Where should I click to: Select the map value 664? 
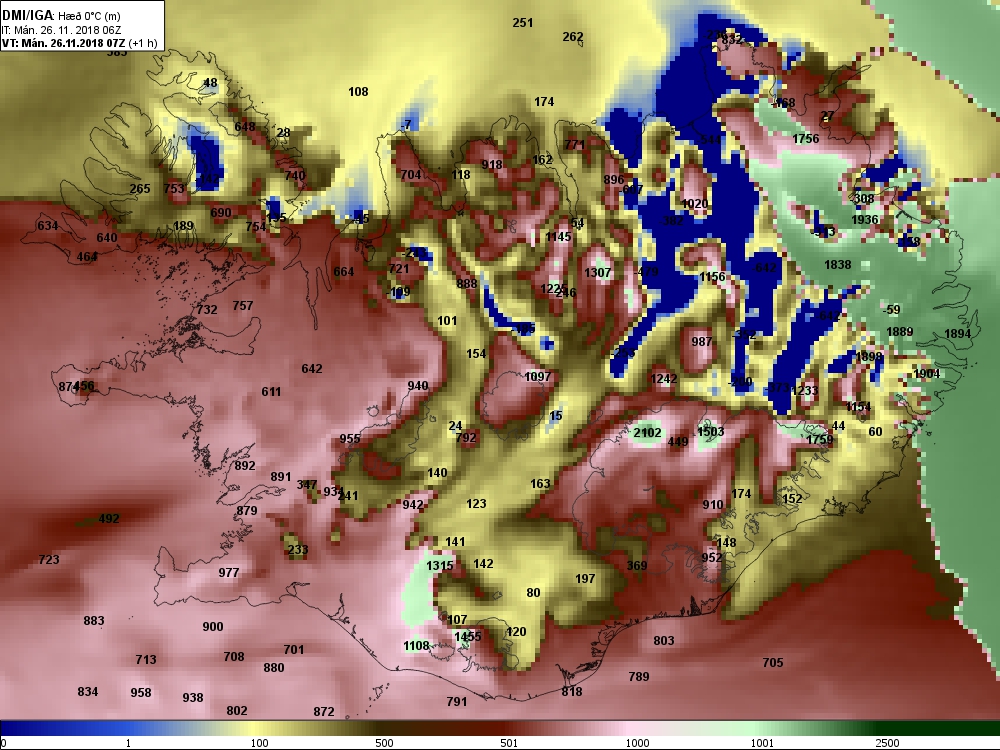[343, 272]
